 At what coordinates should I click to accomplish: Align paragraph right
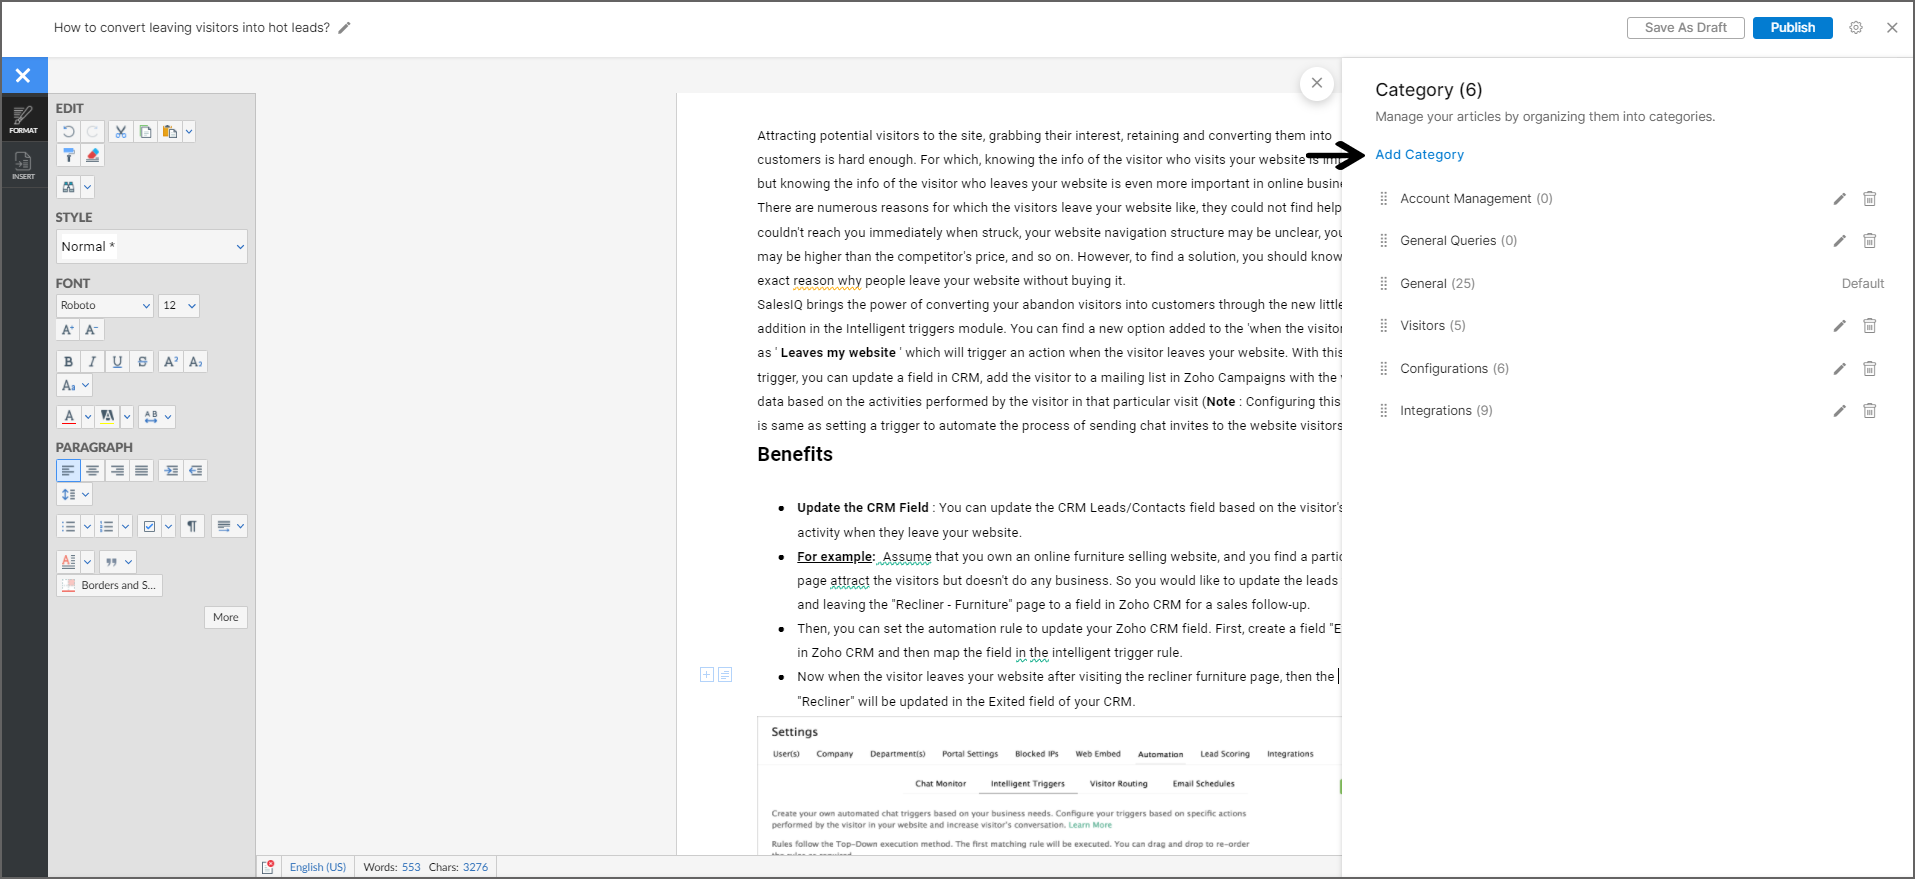[117, 471]
